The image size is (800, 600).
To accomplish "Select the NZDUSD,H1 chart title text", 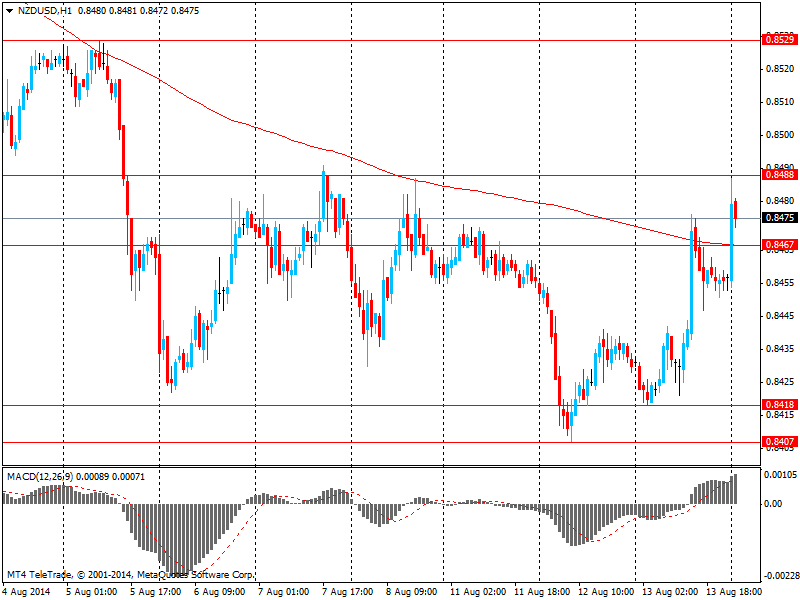I will point(44,11).
